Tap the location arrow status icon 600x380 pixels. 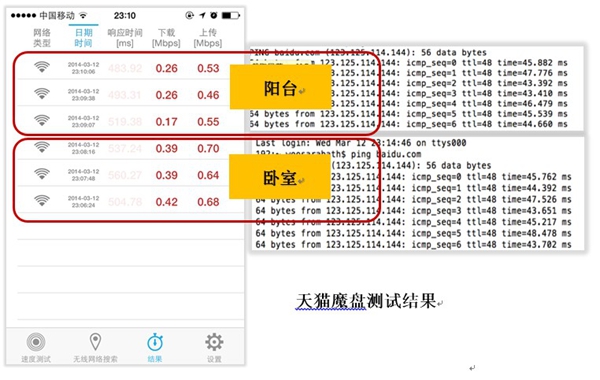pyautogui.click(x=202, y=15)
